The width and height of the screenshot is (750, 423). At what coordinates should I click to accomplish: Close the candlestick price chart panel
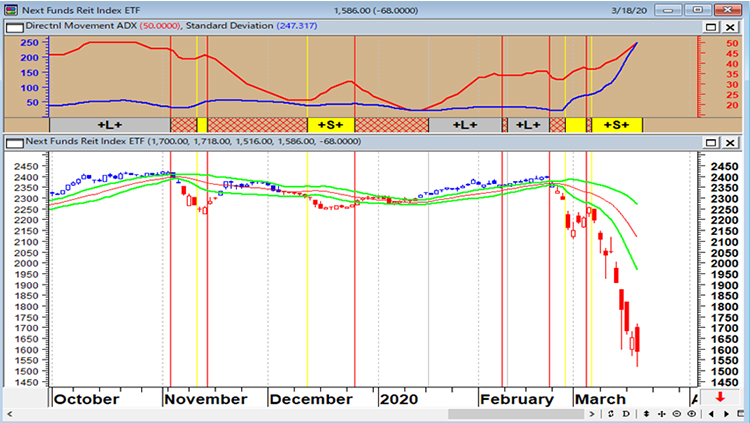click(x=731, y=142)
